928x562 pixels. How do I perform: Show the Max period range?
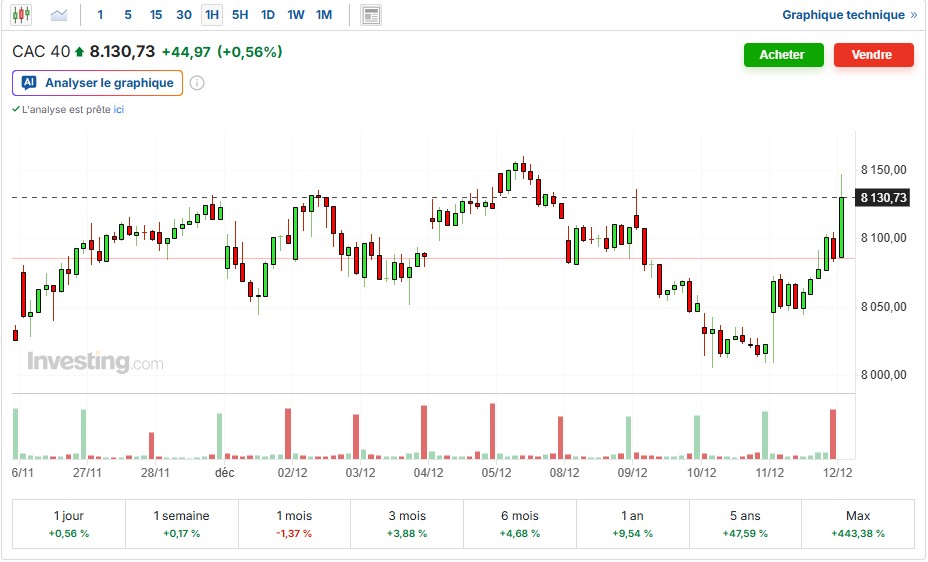click(x=858, y=524)
